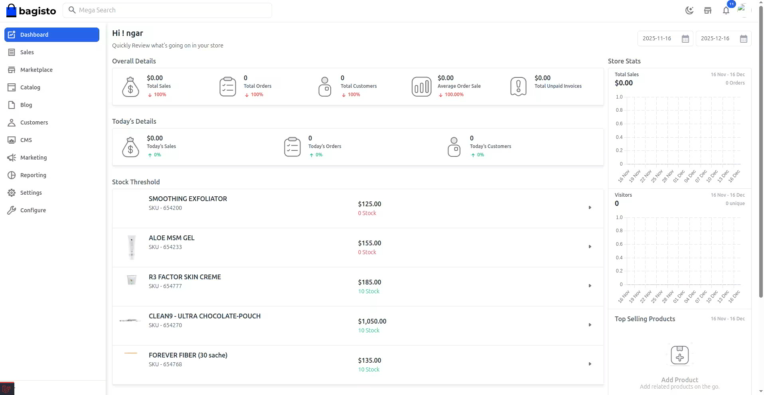Click the Total Sales amount in Store Stats
Viewport: 764px width, 395px height.
pos(624,83)
